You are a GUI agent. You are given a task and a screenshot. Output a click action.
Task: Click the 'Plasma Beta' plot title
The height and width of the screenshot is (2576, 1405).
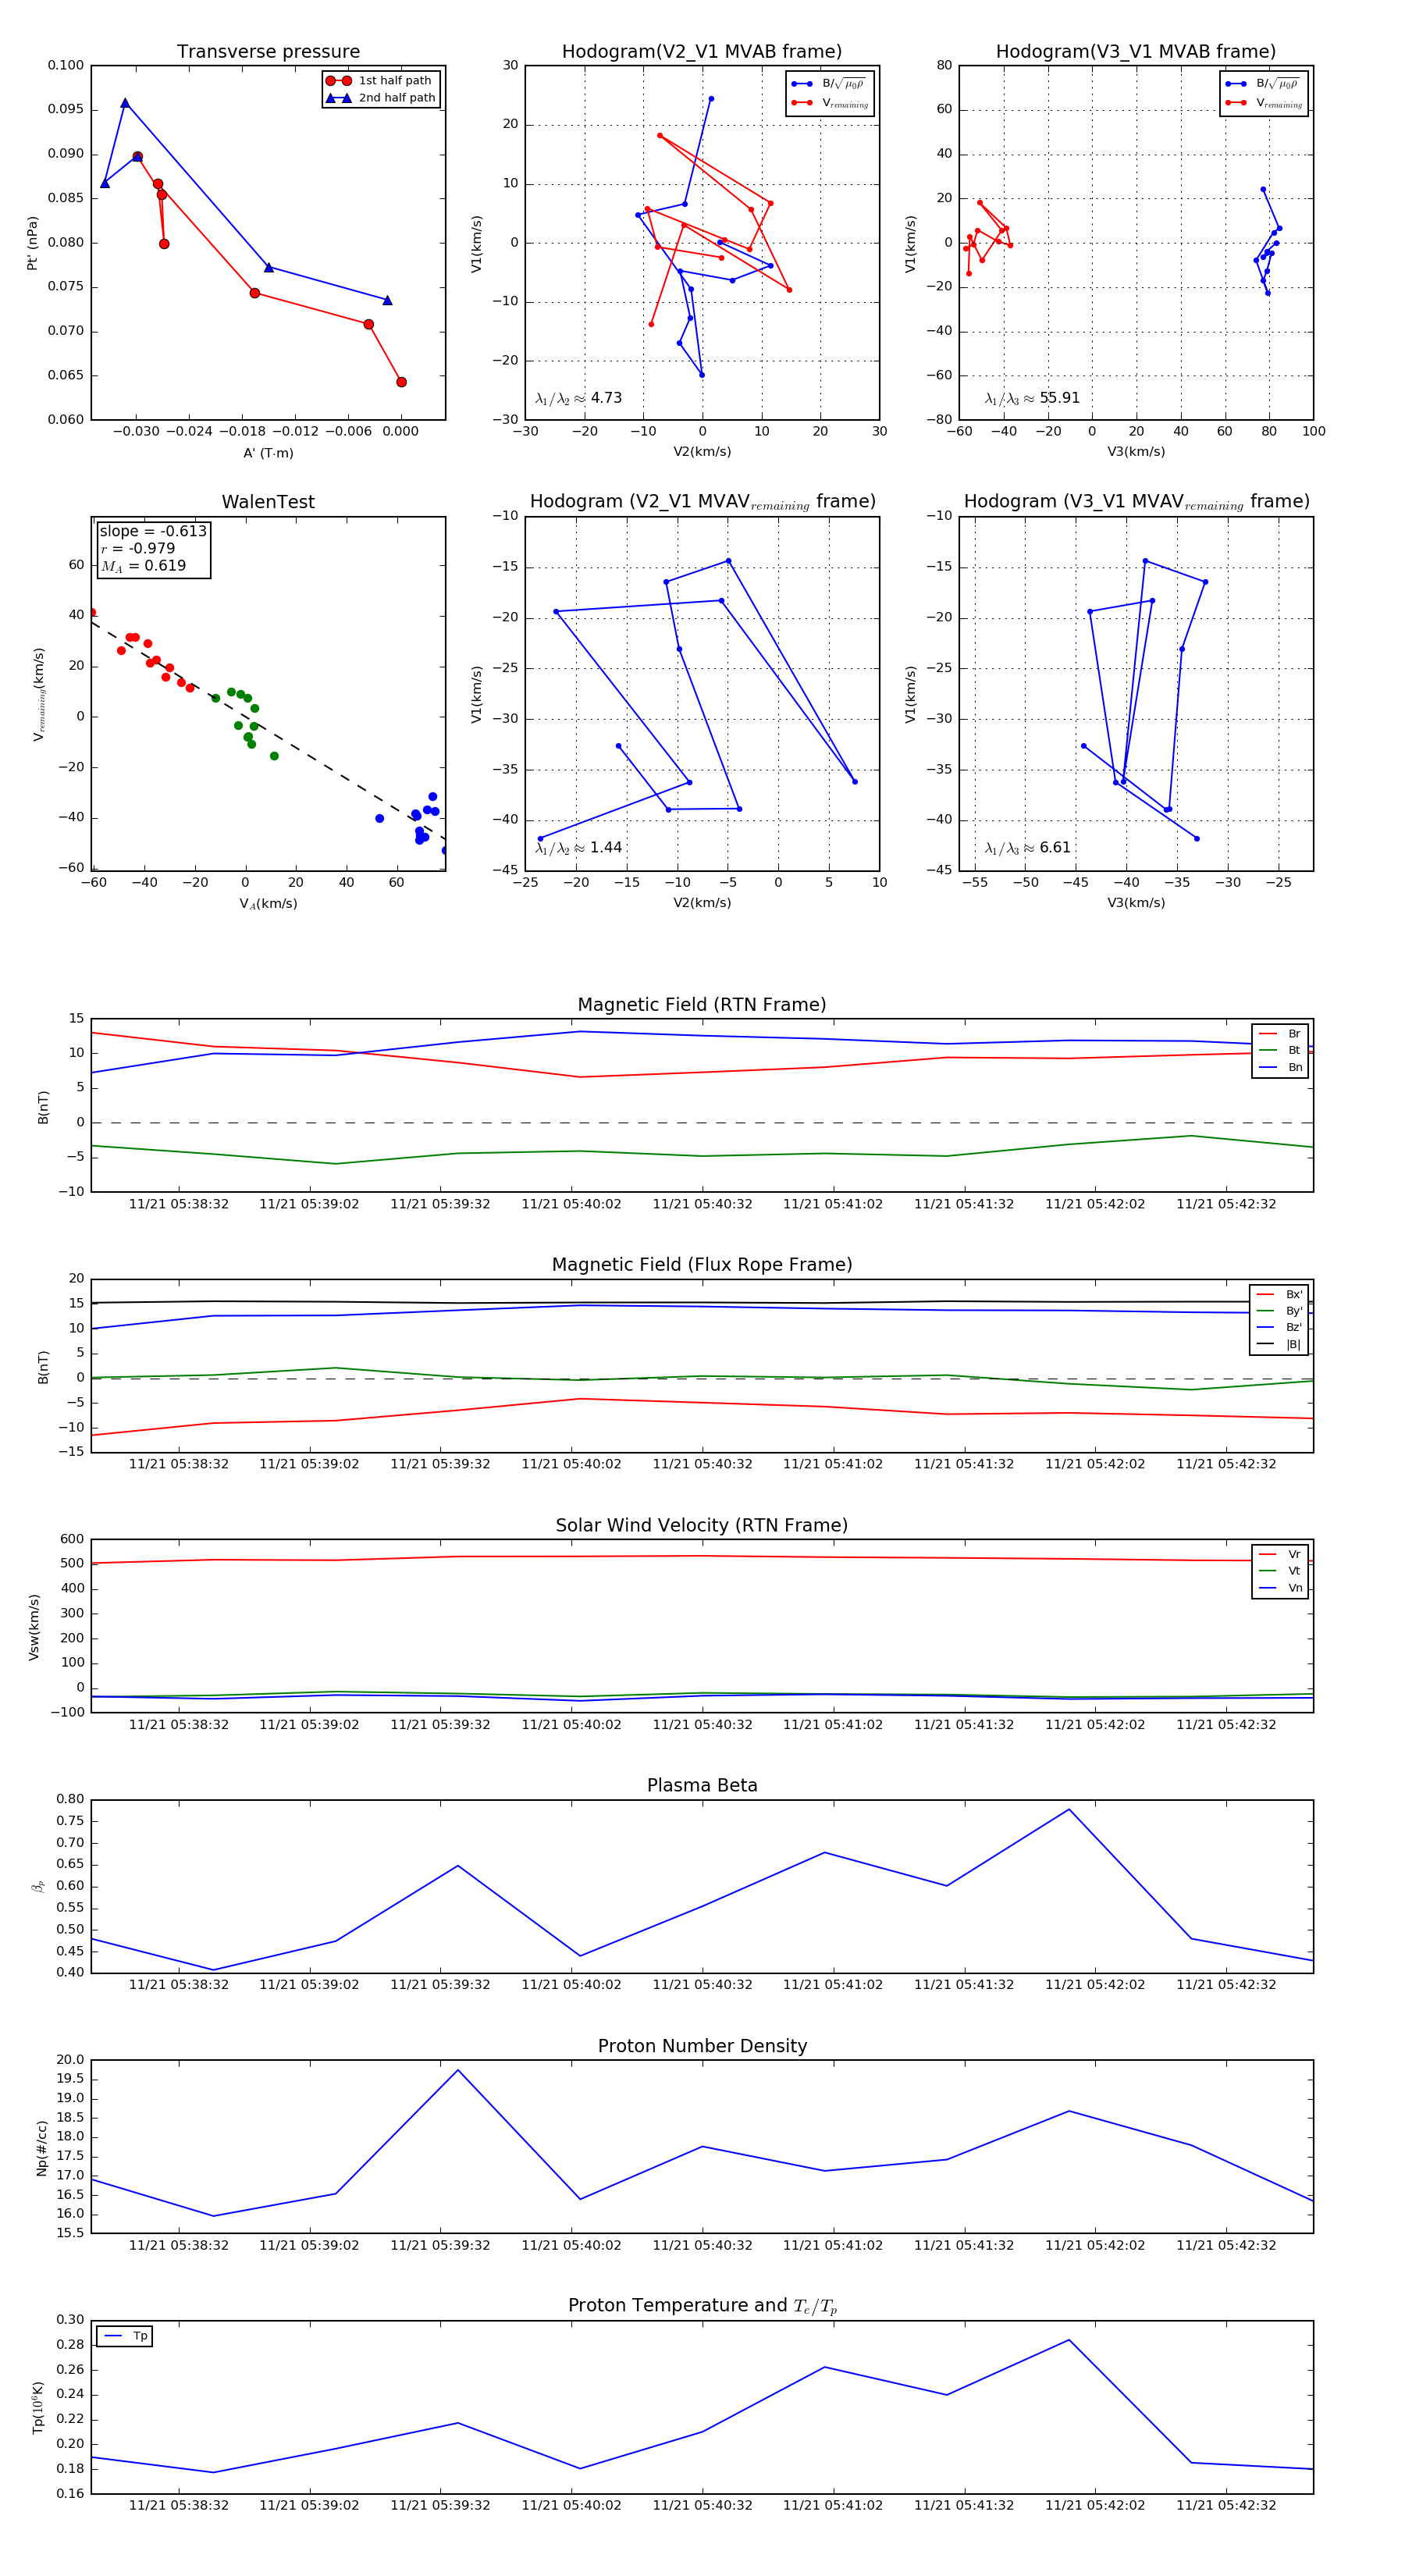[702, 1786]
